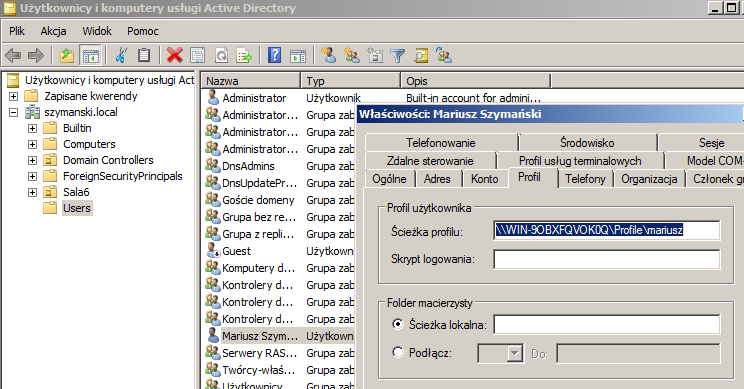Image resolution: width=744 pixels, height=389 pixels.
Task: Click the Export list icon
Action: [244, 56]
